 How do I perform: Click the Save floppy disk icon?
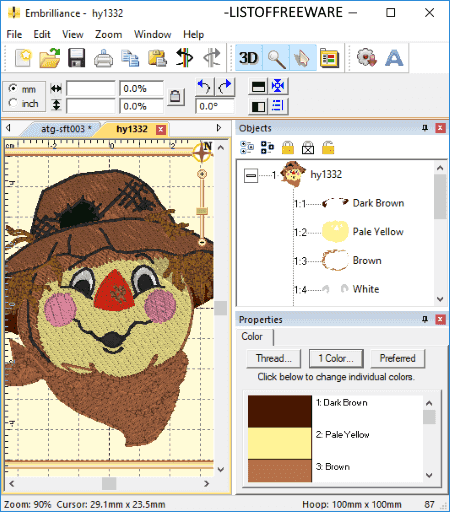click(x=76, y=58)
